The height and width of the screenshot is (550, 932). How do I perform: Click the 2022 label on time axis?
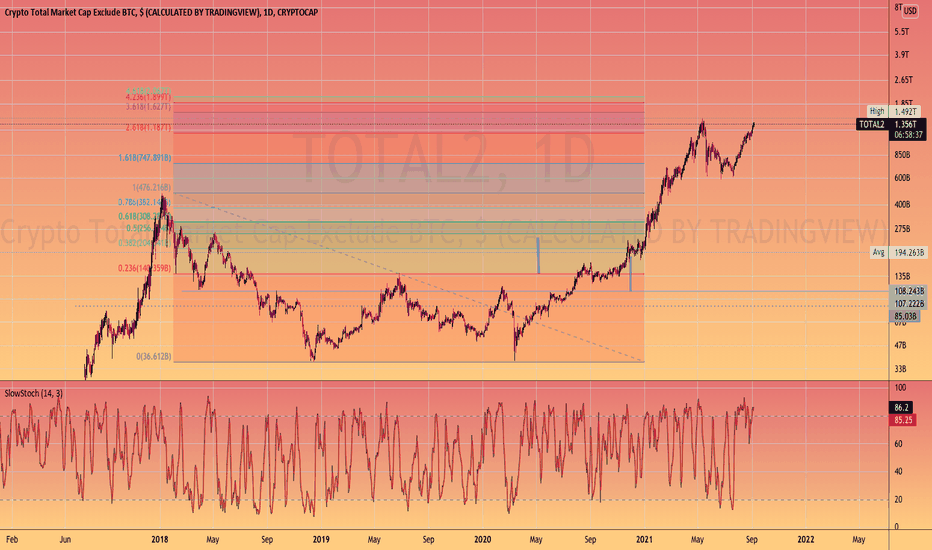(806, 540)
